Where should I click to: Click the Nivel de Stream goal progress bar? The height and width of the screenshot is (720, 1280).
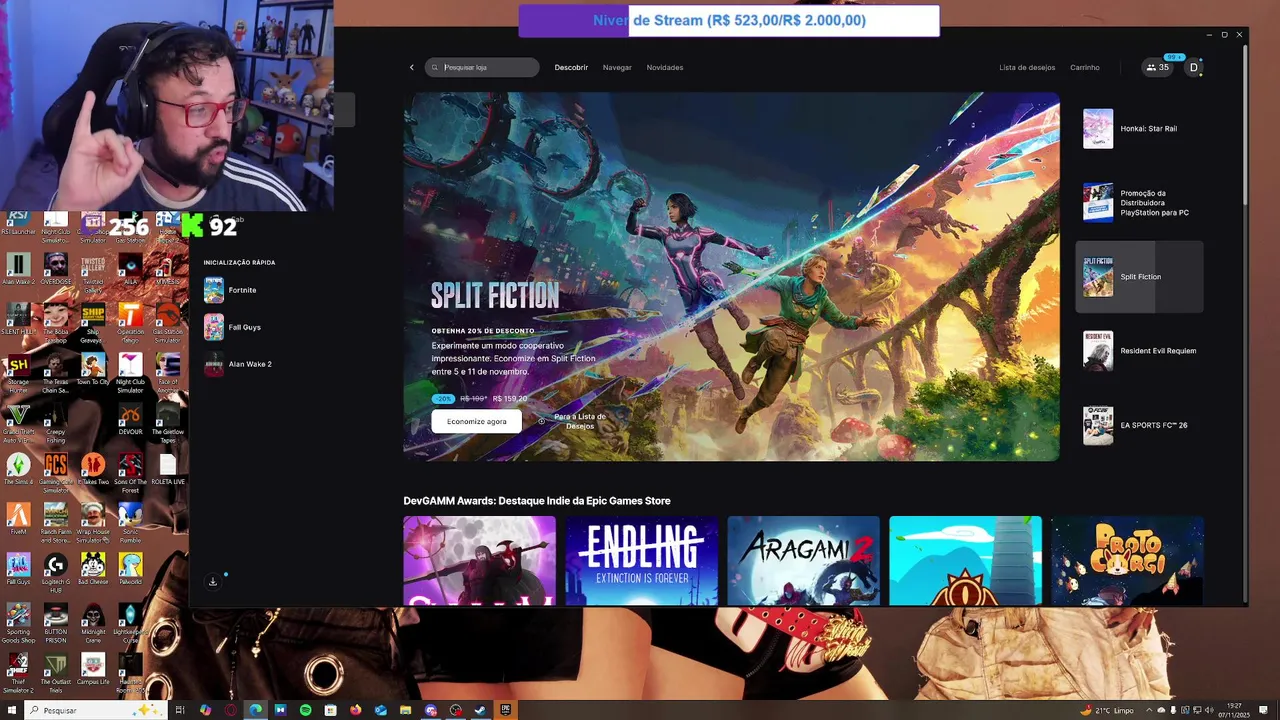[729, 20]
